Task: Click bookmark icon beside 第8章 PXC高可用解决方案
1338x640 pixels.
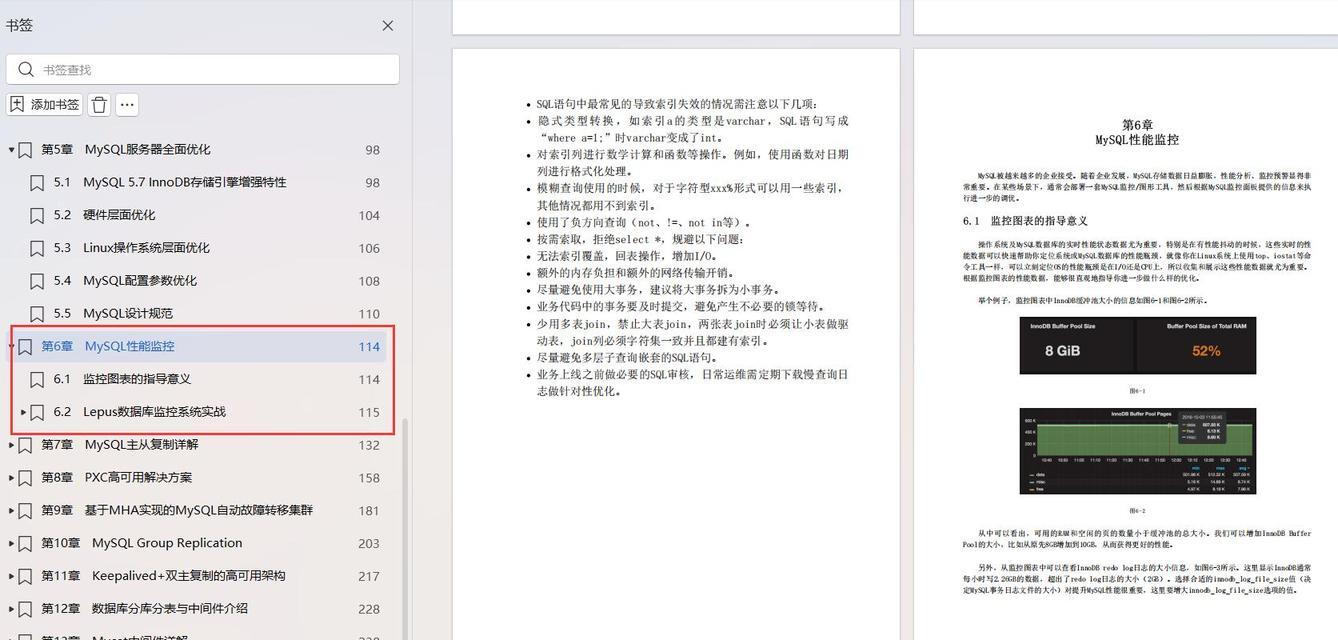Action: click(x=25, y=478)
